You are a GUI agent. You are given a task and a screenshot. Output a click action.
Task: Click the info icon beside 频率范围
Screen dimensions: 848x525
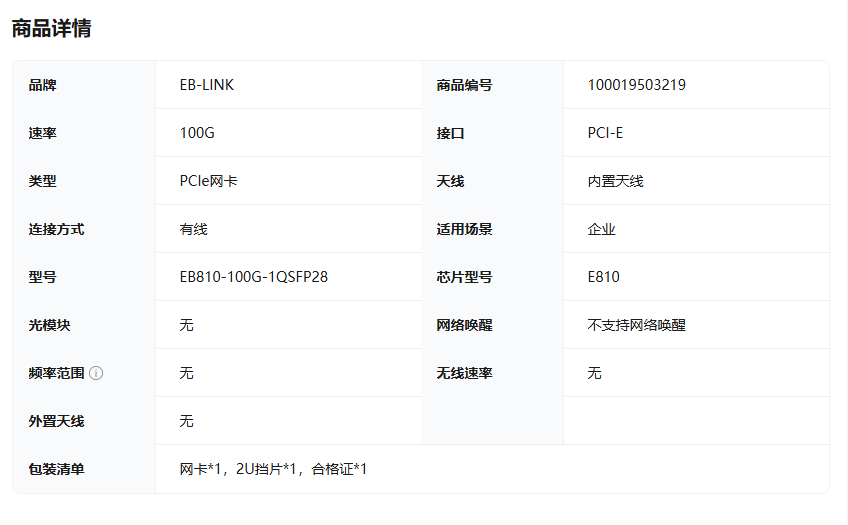coord(96,373)
